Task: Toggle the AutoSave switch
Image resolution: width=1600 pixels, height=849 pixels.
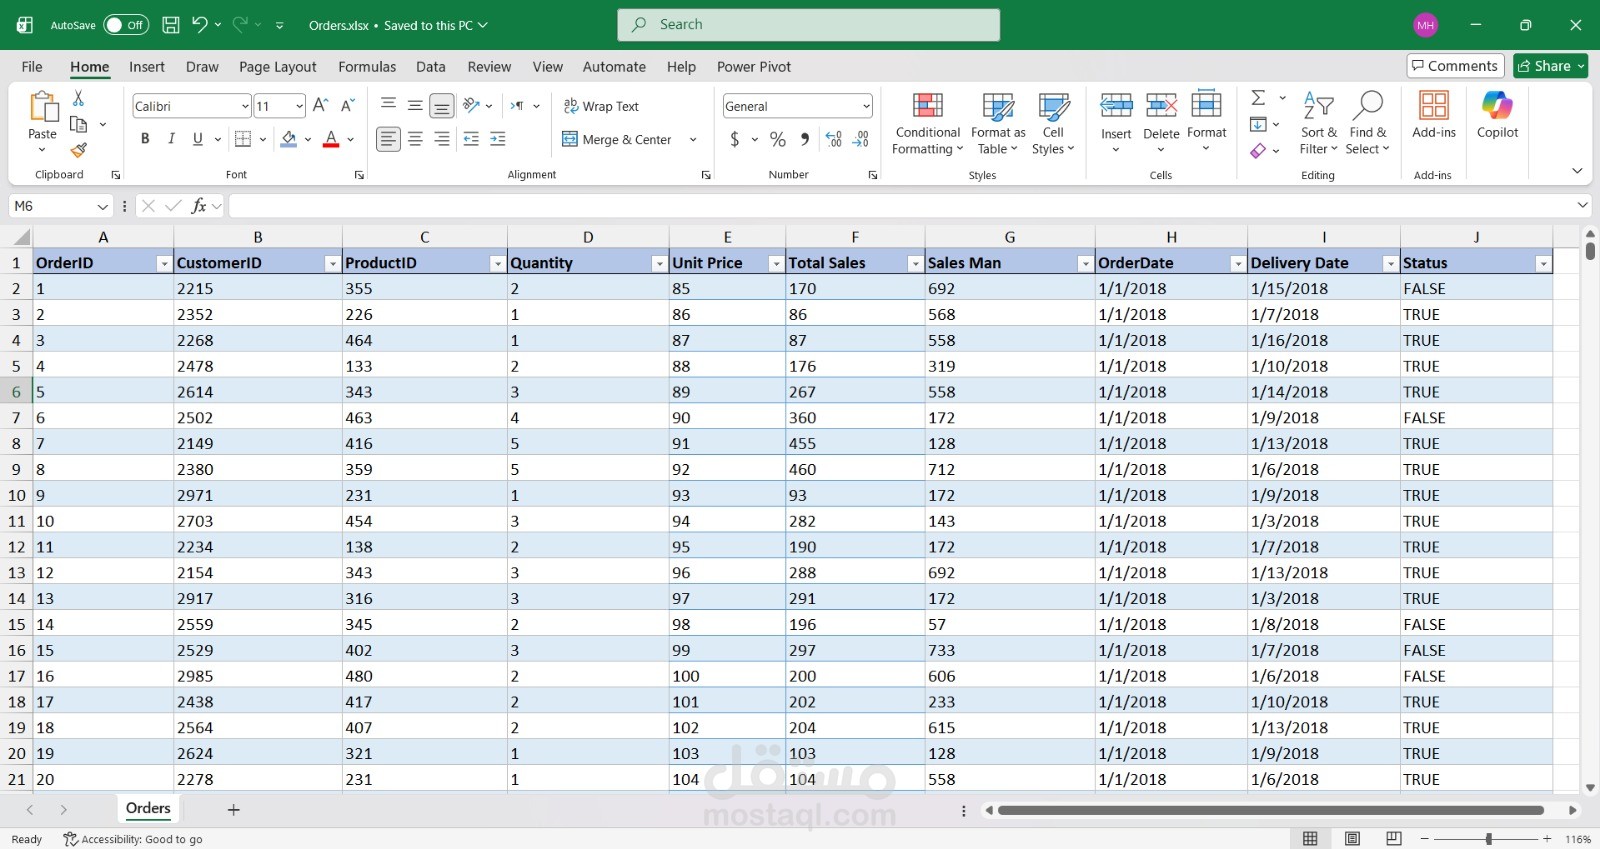Action: [126, 25]
